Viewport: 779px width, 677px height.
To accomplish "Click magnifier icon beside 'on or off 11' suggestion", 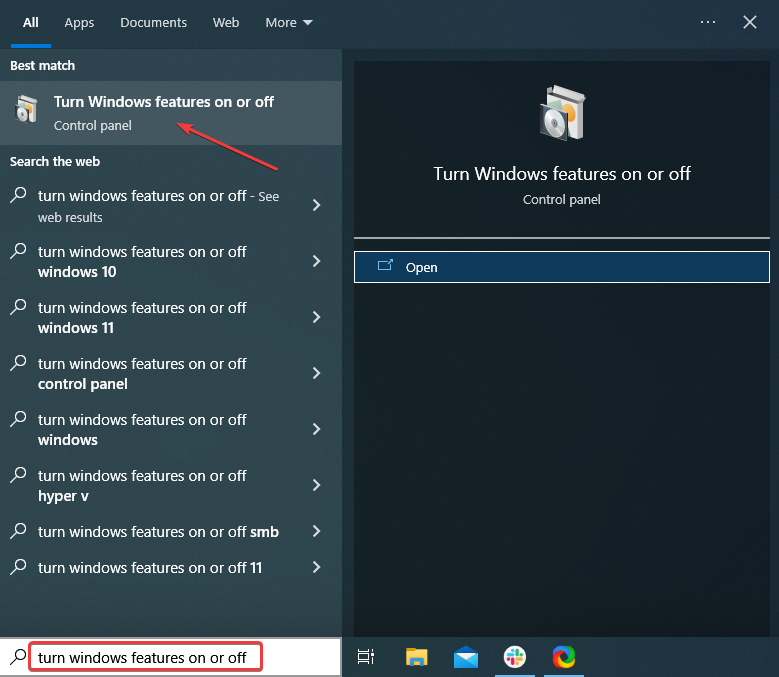I will tap(18, 567).
